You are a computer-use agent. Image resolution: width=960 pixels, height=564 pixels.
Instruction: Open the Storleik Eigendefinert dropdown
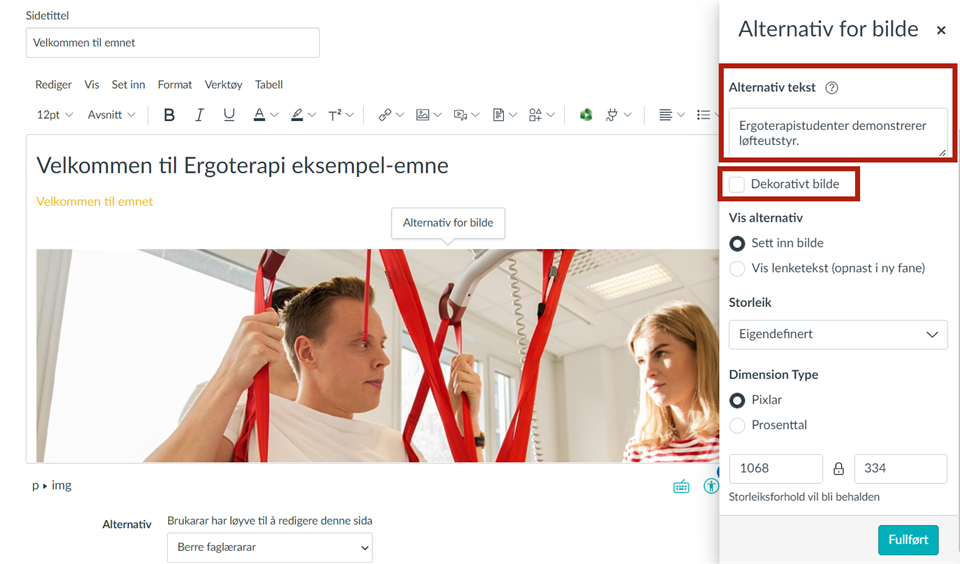(837, 334)
